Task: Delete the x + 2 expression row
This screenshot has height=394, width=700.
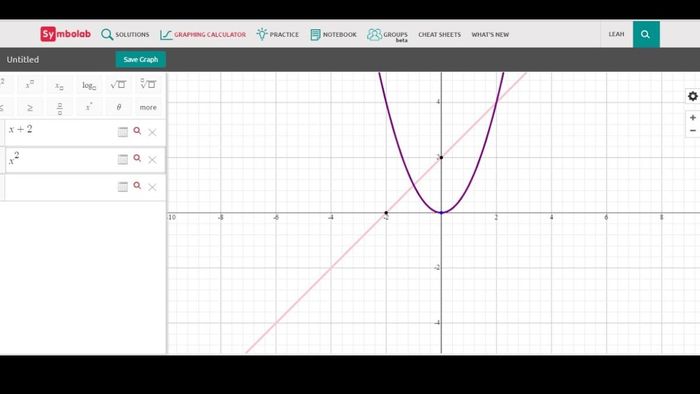Action: coord(152,132)
